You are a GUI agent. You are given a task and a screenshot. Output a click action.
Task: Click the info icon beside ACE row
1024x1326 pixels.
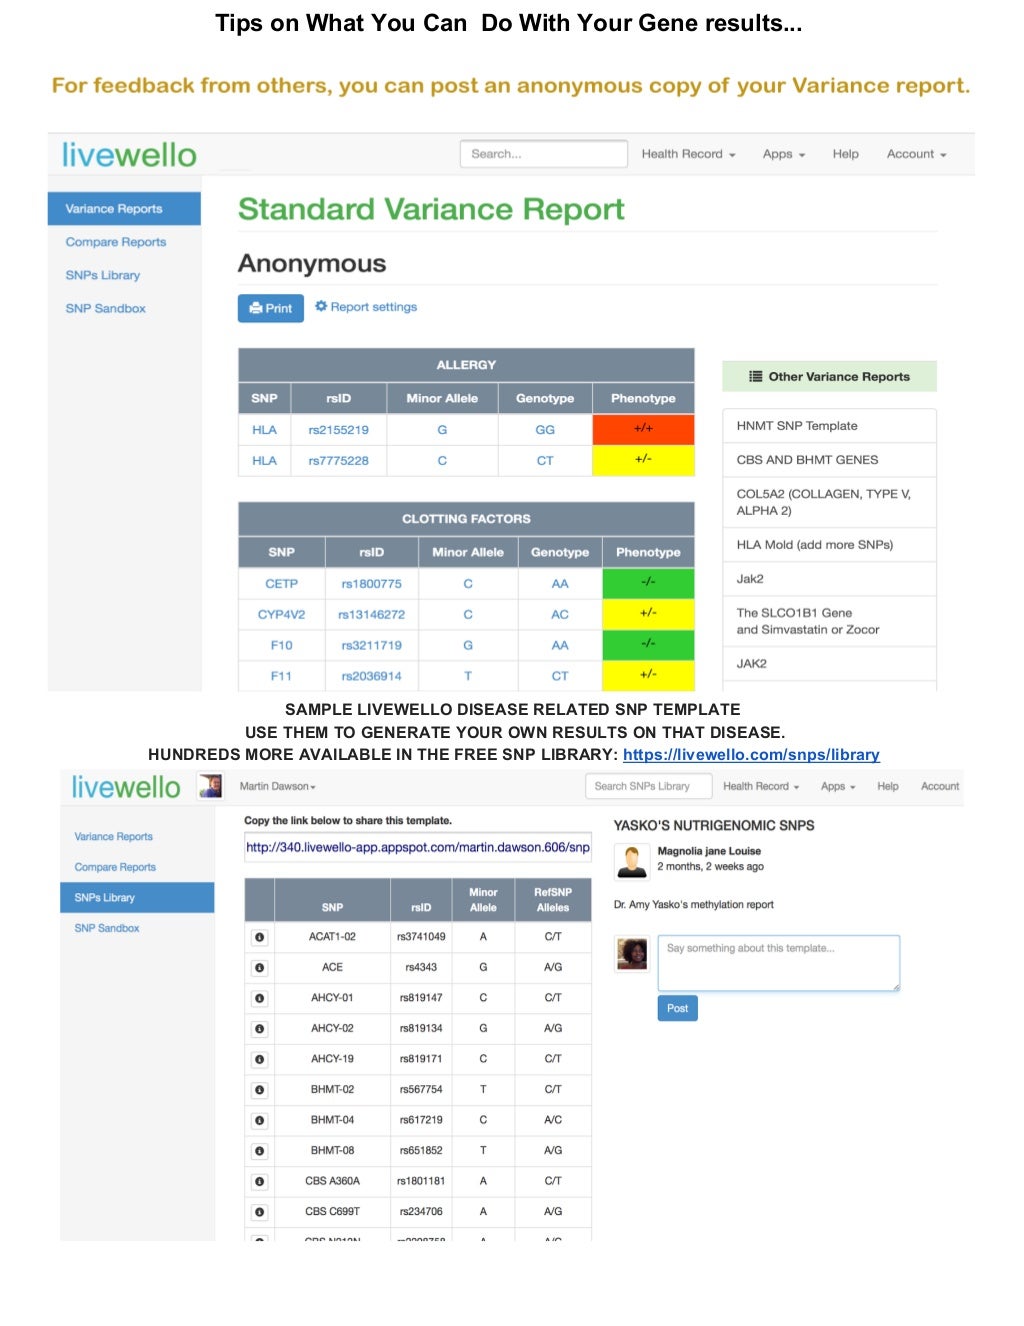260,968
